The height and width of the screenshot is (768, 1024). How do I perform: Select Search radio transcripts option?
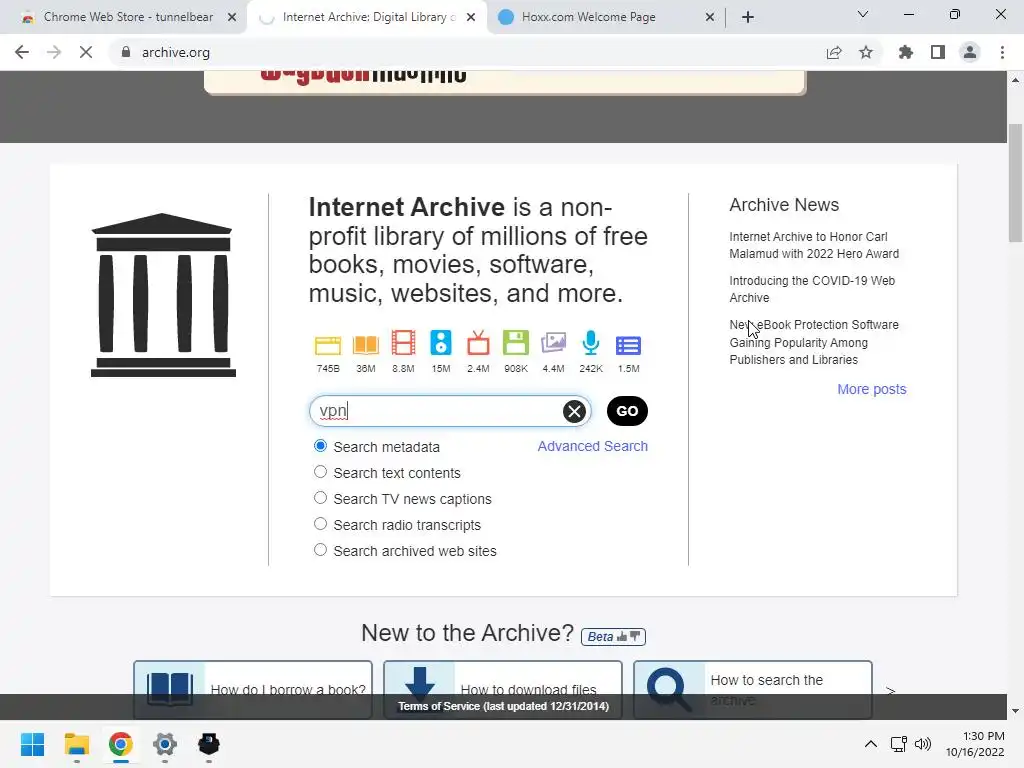pos(320,524)
